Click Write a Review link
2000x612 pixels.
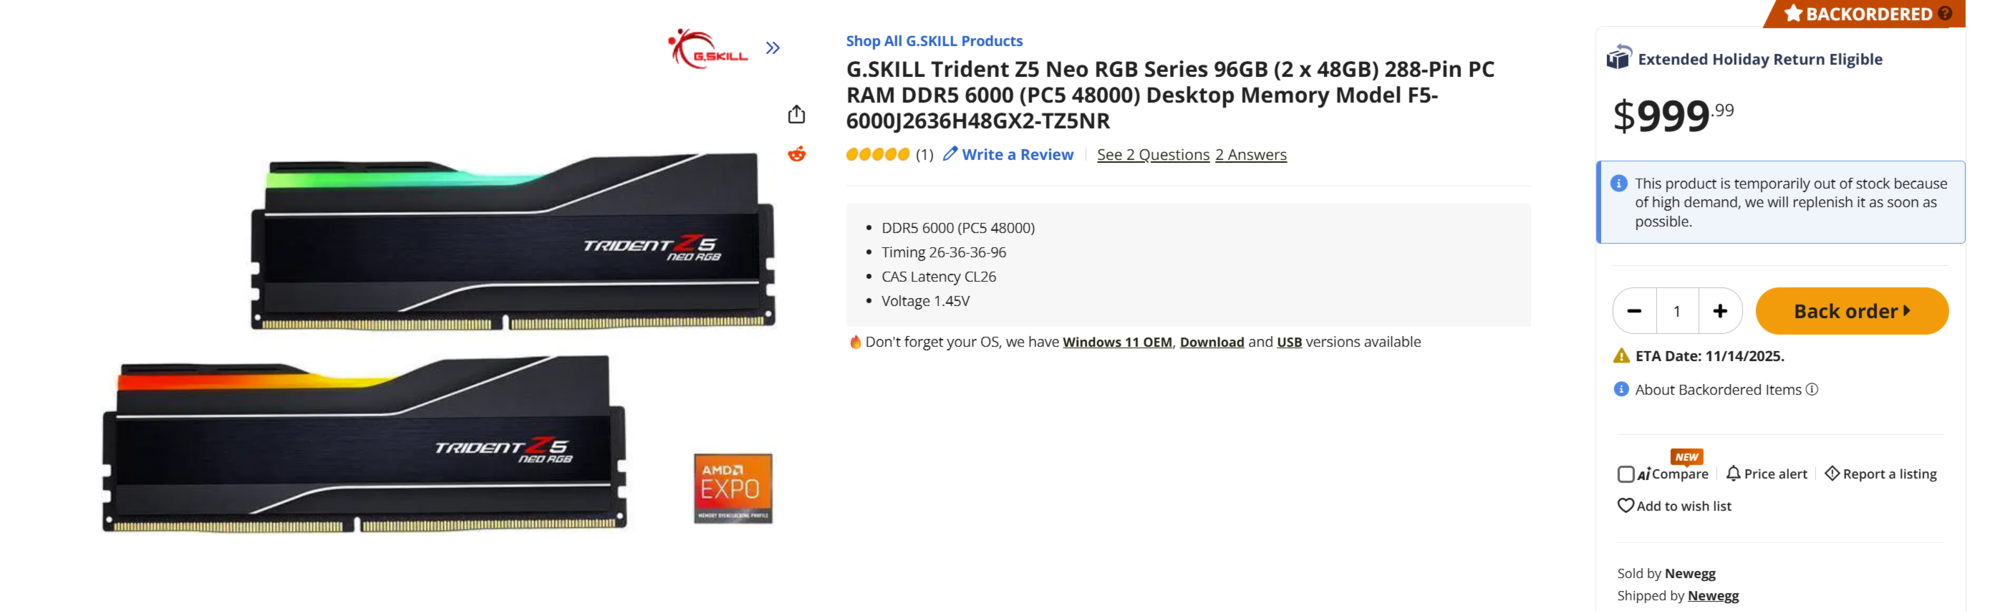(1017, 155)
